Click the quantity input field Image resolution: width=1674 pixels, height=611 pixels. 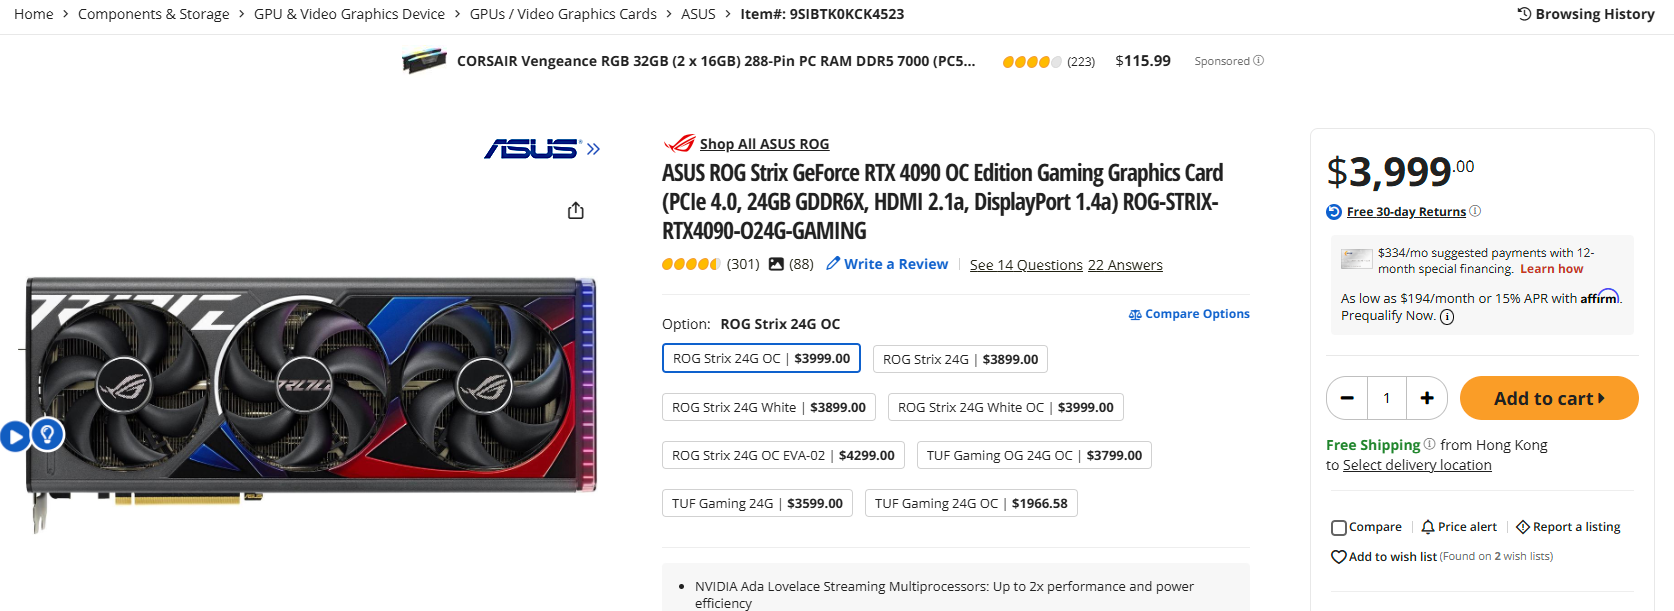pyautogui.click(x=1387, y=398)
